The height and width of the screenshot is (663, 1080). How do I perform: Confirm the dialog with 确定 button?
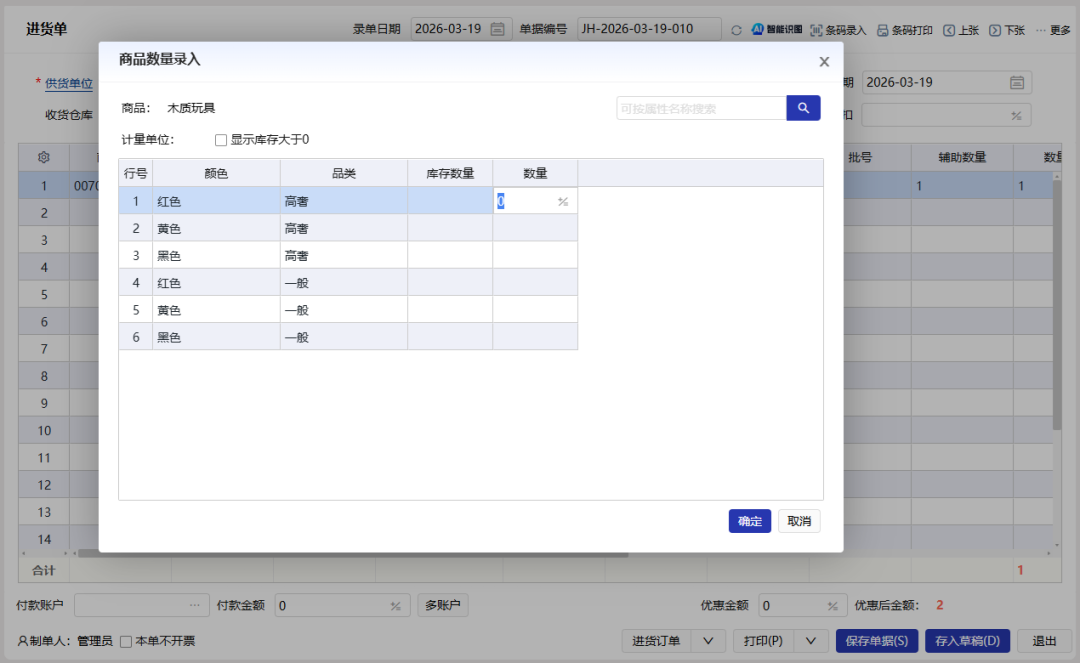point(750,521)
